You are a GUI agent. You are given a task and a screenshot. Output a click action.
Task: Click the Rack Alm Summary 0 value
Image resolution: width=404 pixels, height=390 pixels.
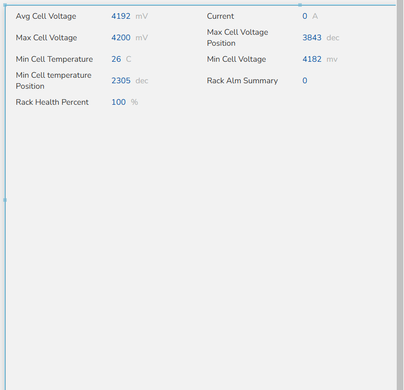pos(305,81)
